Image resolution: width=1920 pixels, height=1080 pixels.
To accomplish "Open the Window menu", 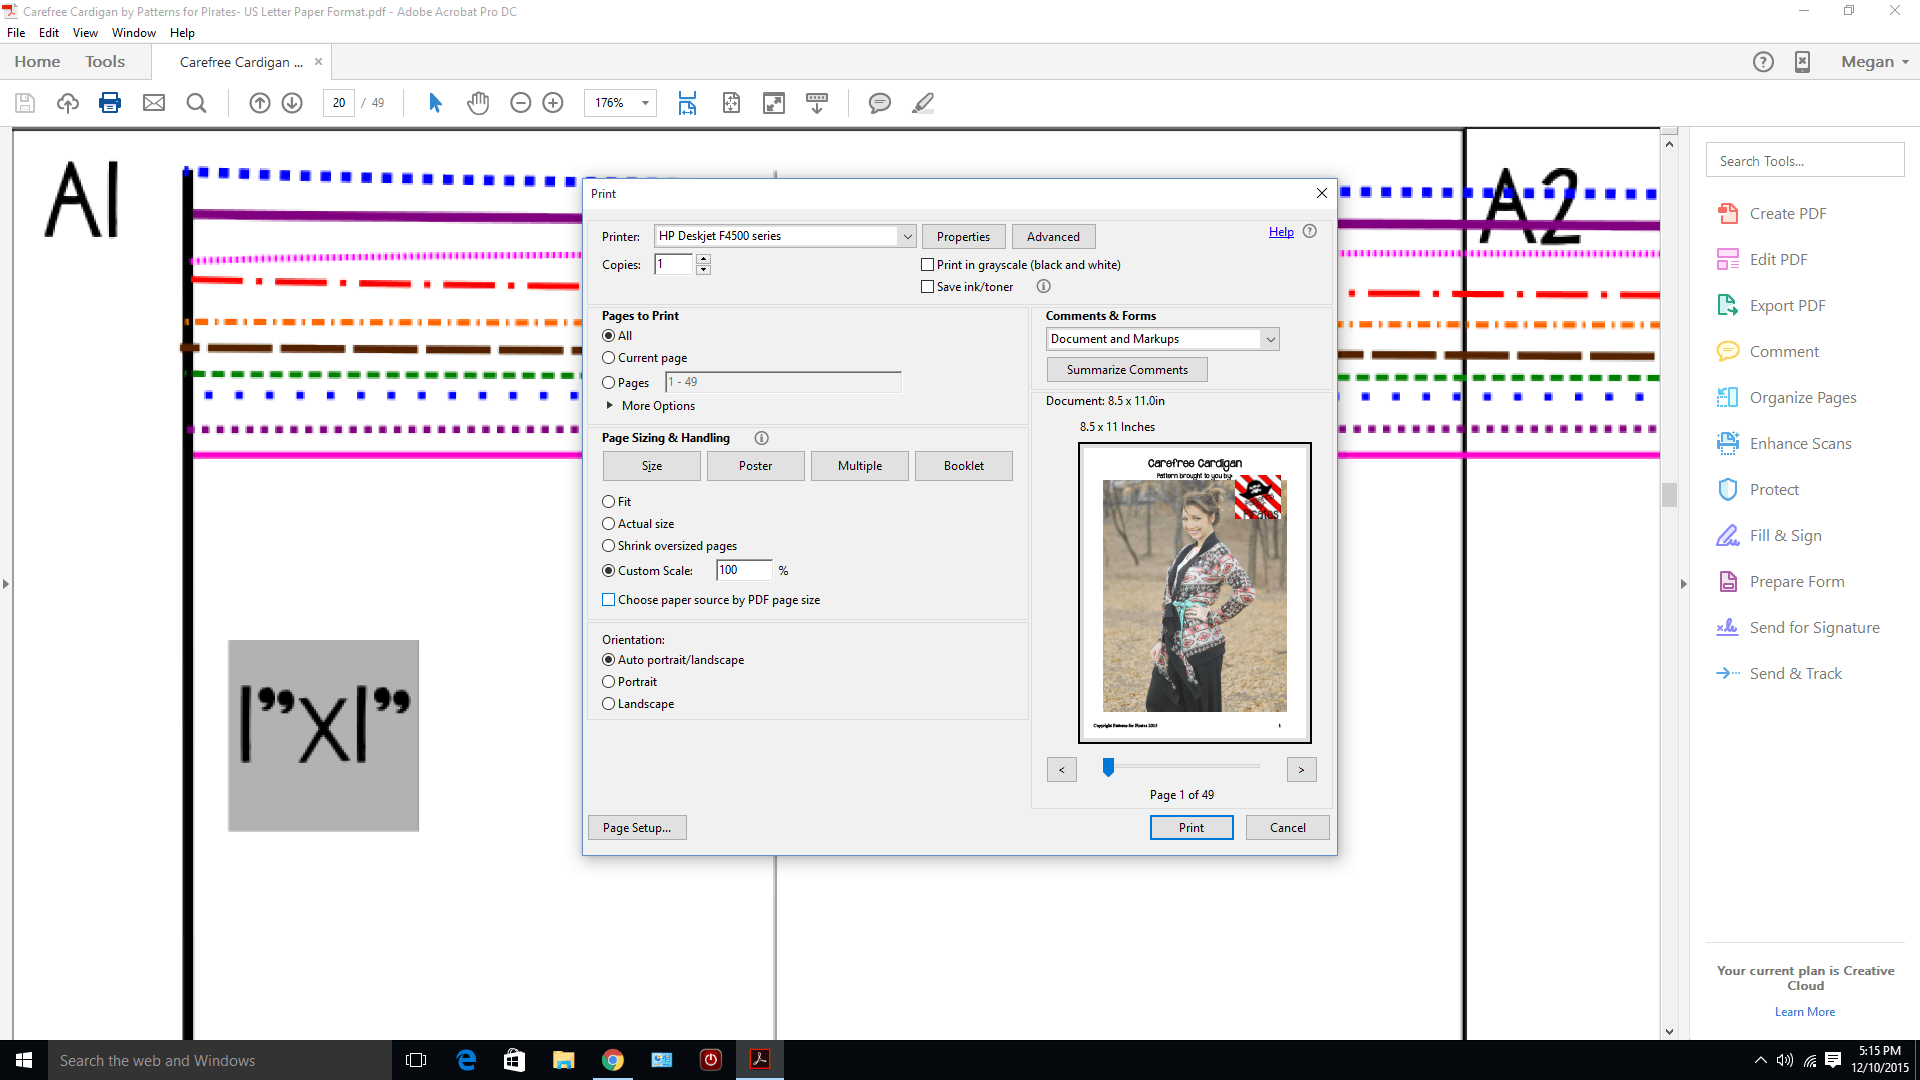I will [x=133, y=33].
